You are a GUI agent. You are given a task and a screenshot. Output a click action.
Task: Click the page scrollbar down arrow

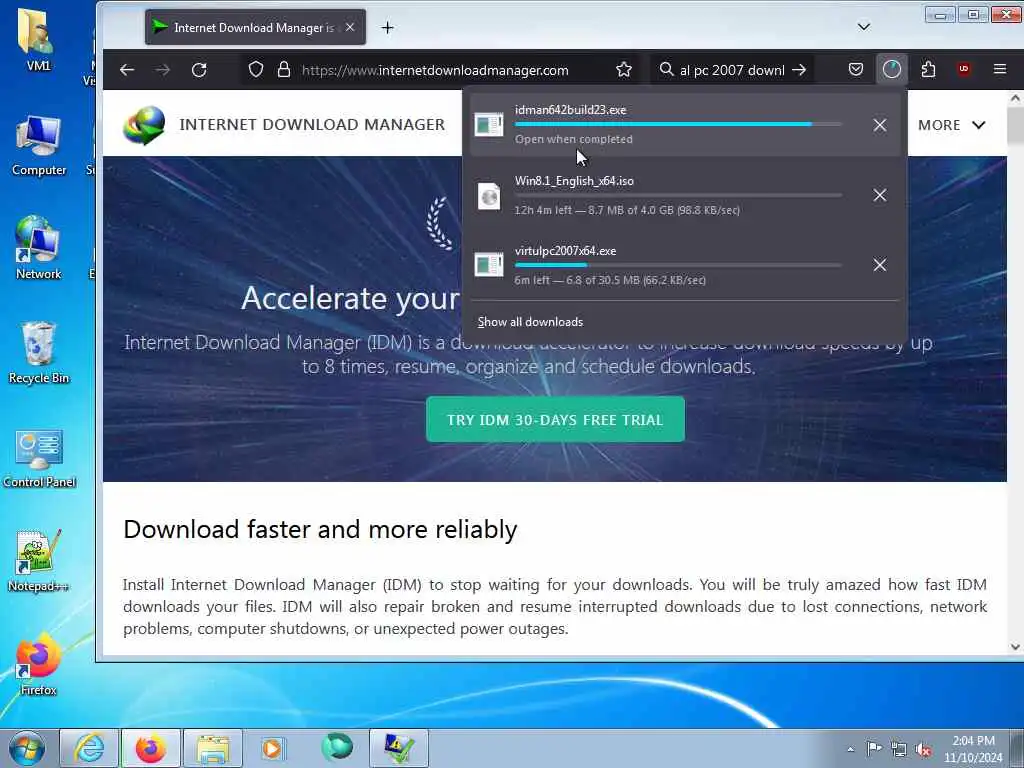tap(1015, 647)
